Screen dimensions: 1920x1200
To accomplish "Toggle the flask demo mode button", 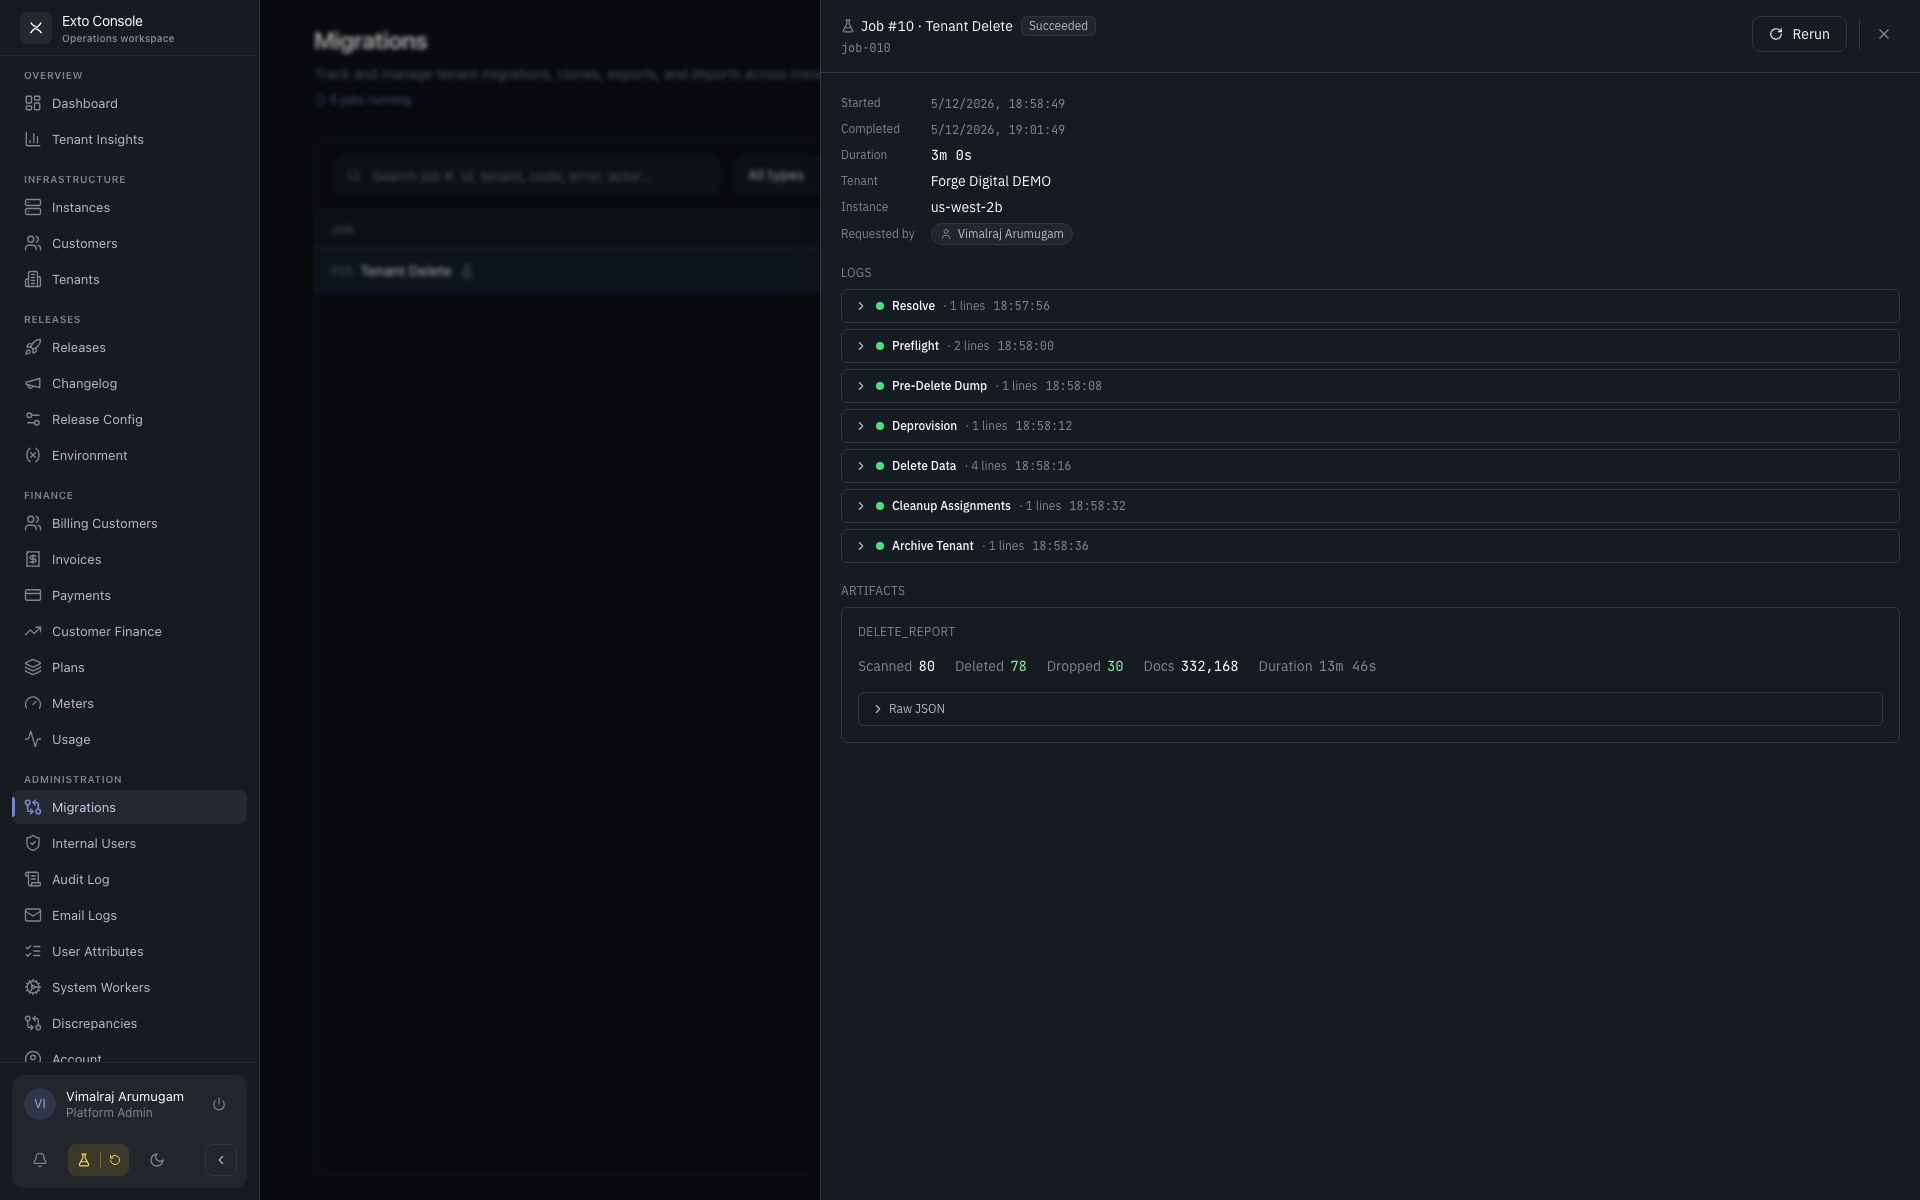I will point(84,1160).
